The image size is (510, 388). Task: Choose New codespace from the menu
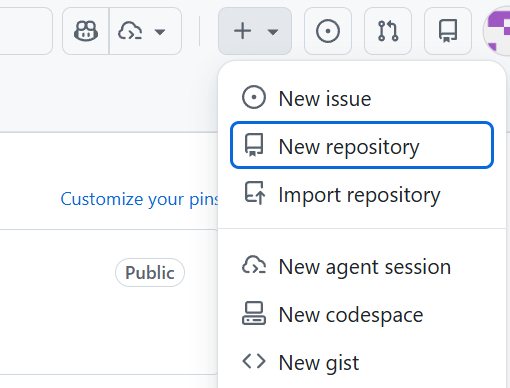362,314
